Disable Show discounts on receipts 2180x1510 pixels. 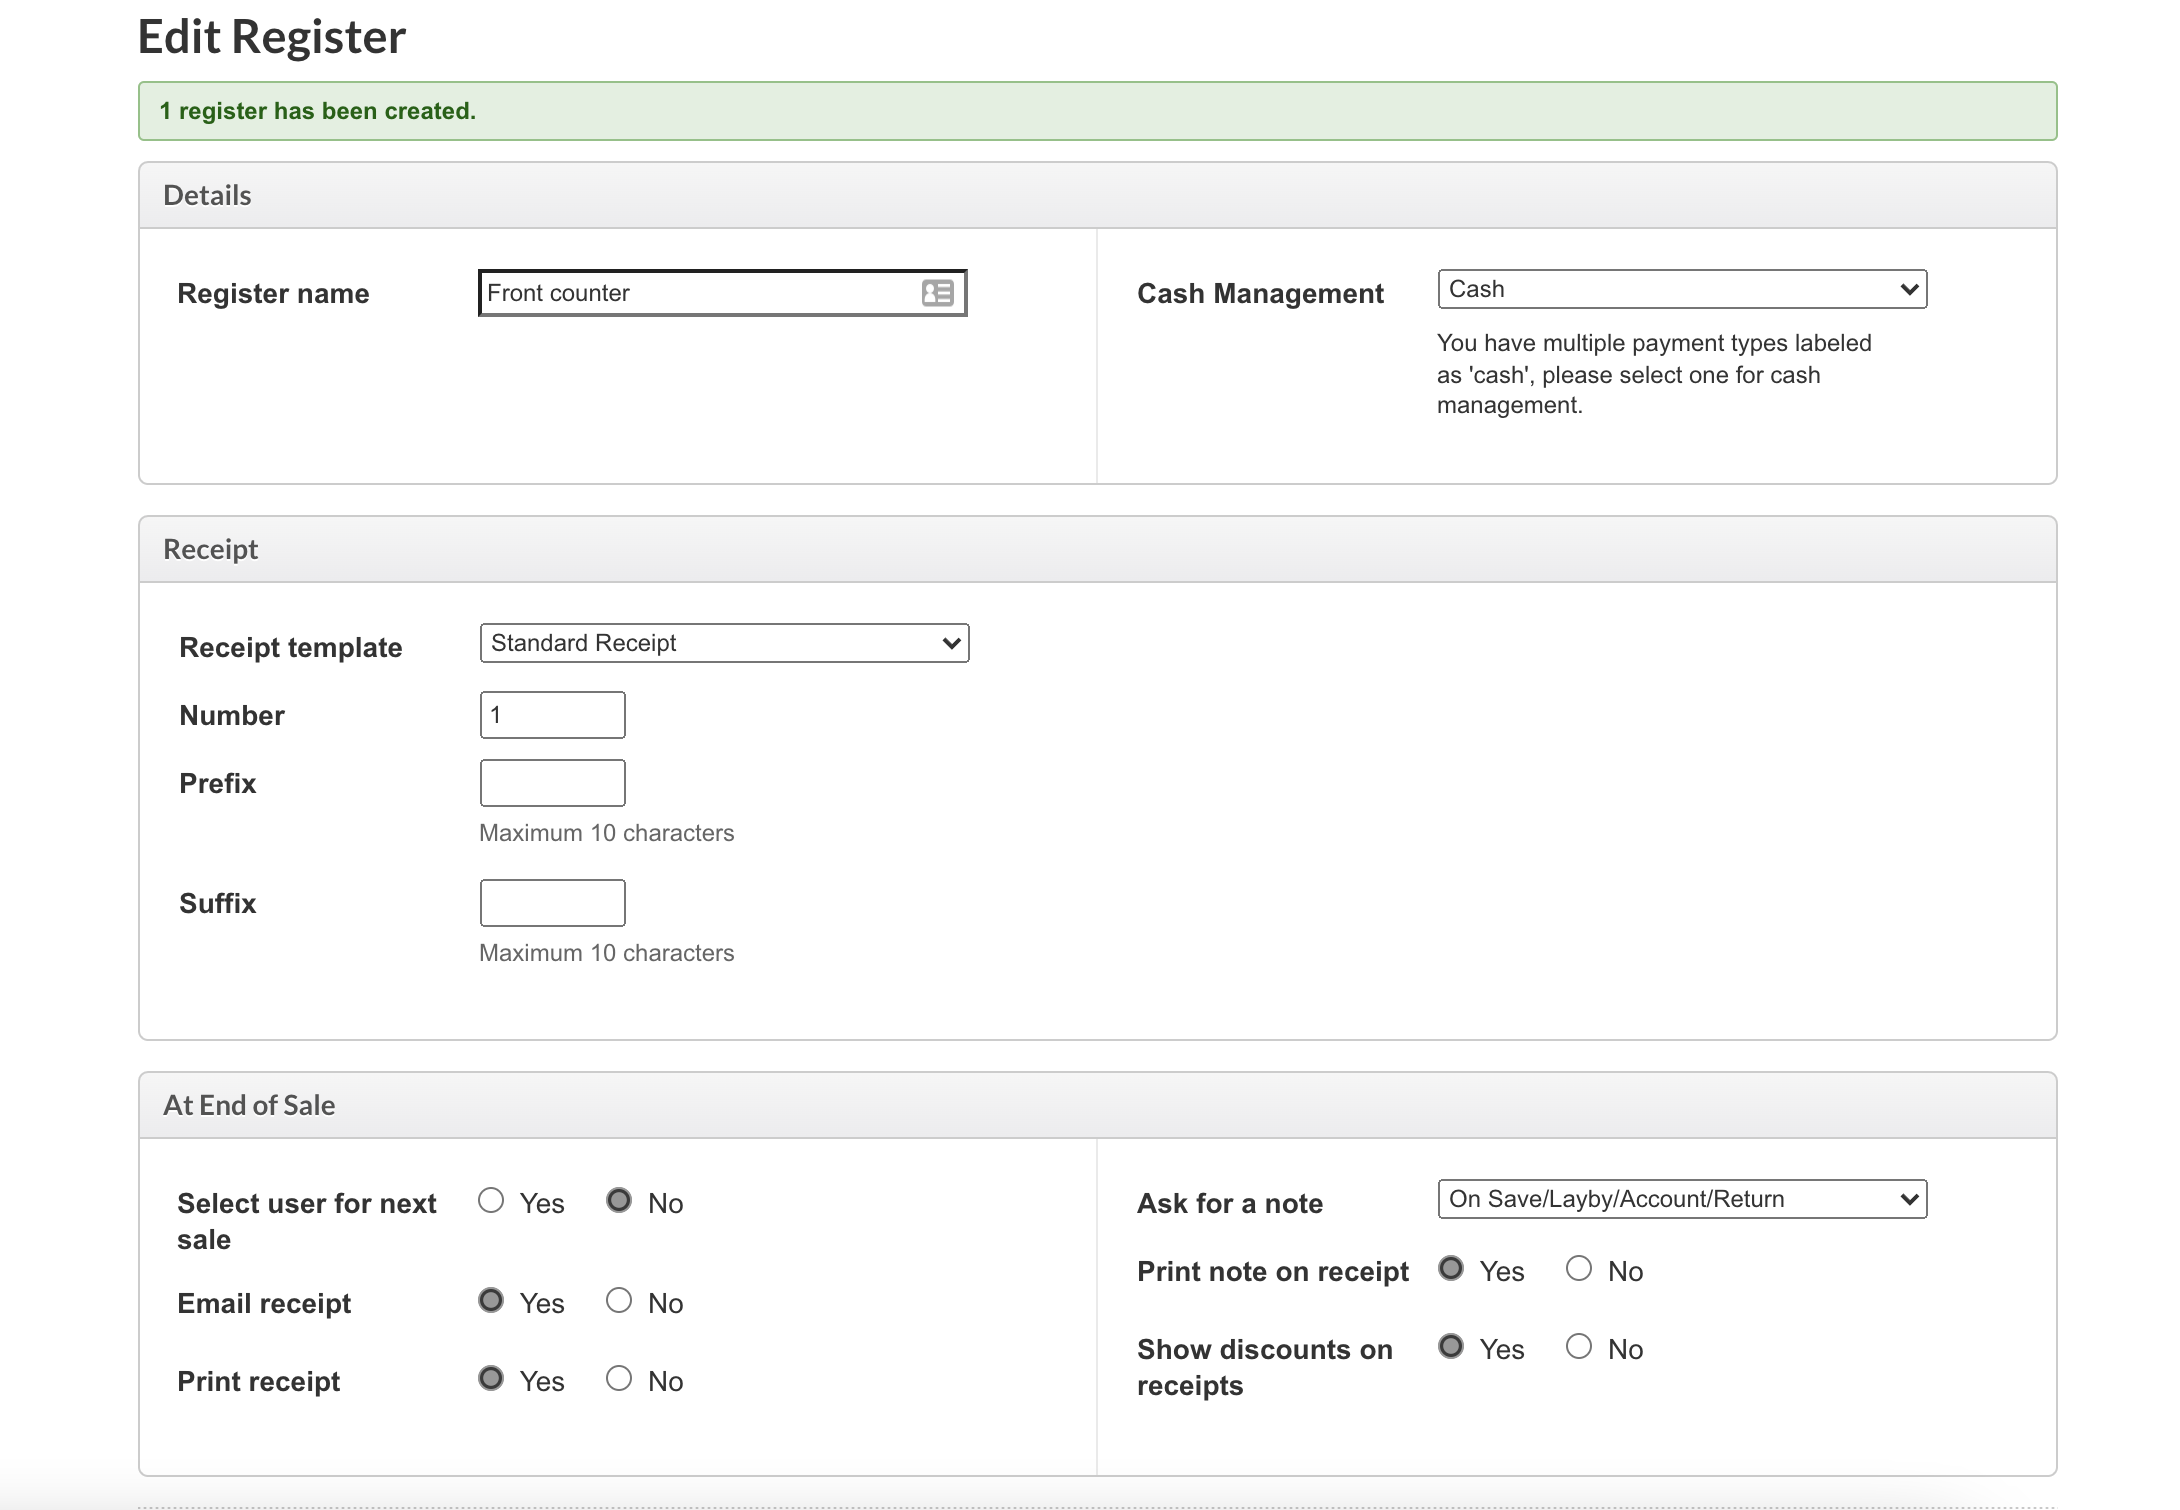(x=1579, y=1347)
